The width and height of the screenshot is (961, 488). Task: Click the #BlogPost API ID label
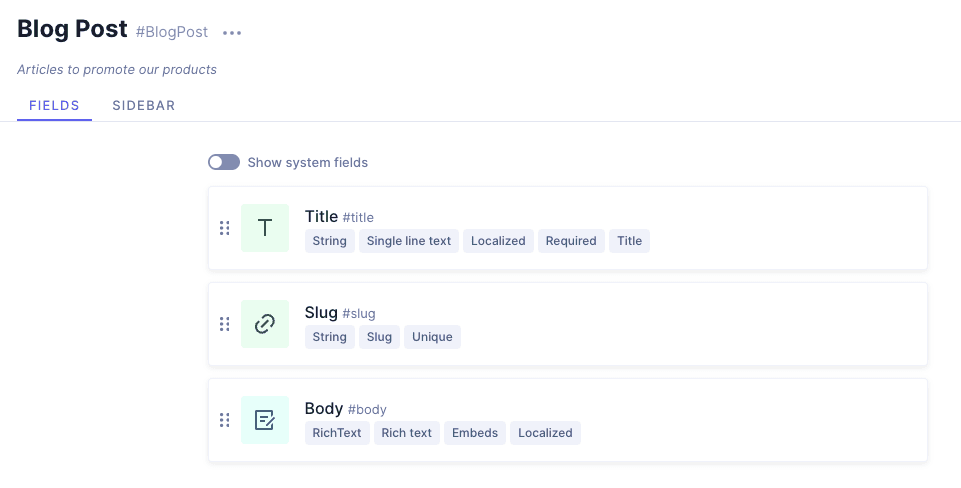point(172,32)
